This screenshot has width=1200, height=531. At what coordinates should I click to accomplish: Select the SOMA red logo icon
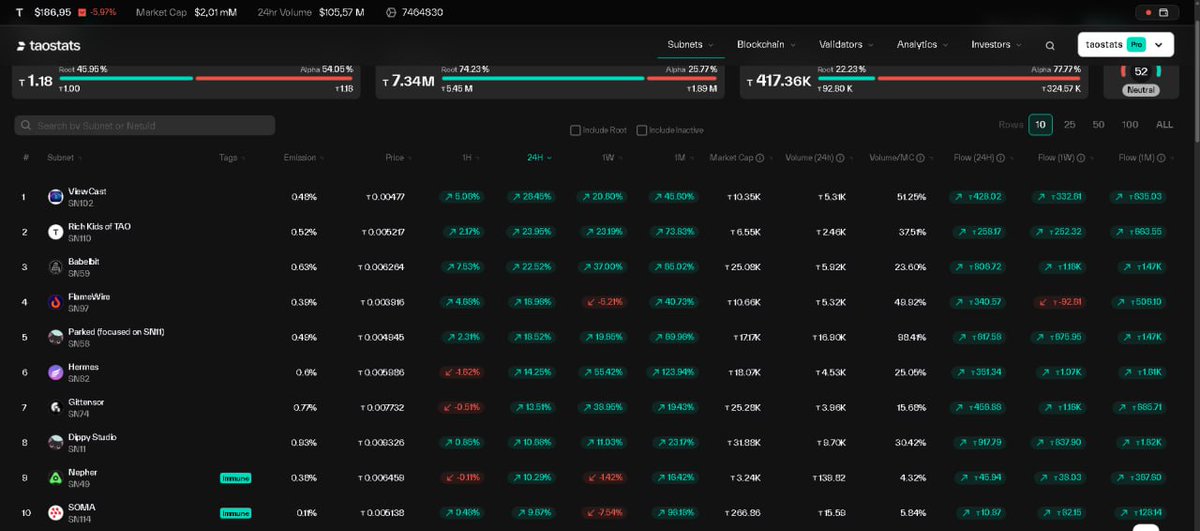[56, 513]
